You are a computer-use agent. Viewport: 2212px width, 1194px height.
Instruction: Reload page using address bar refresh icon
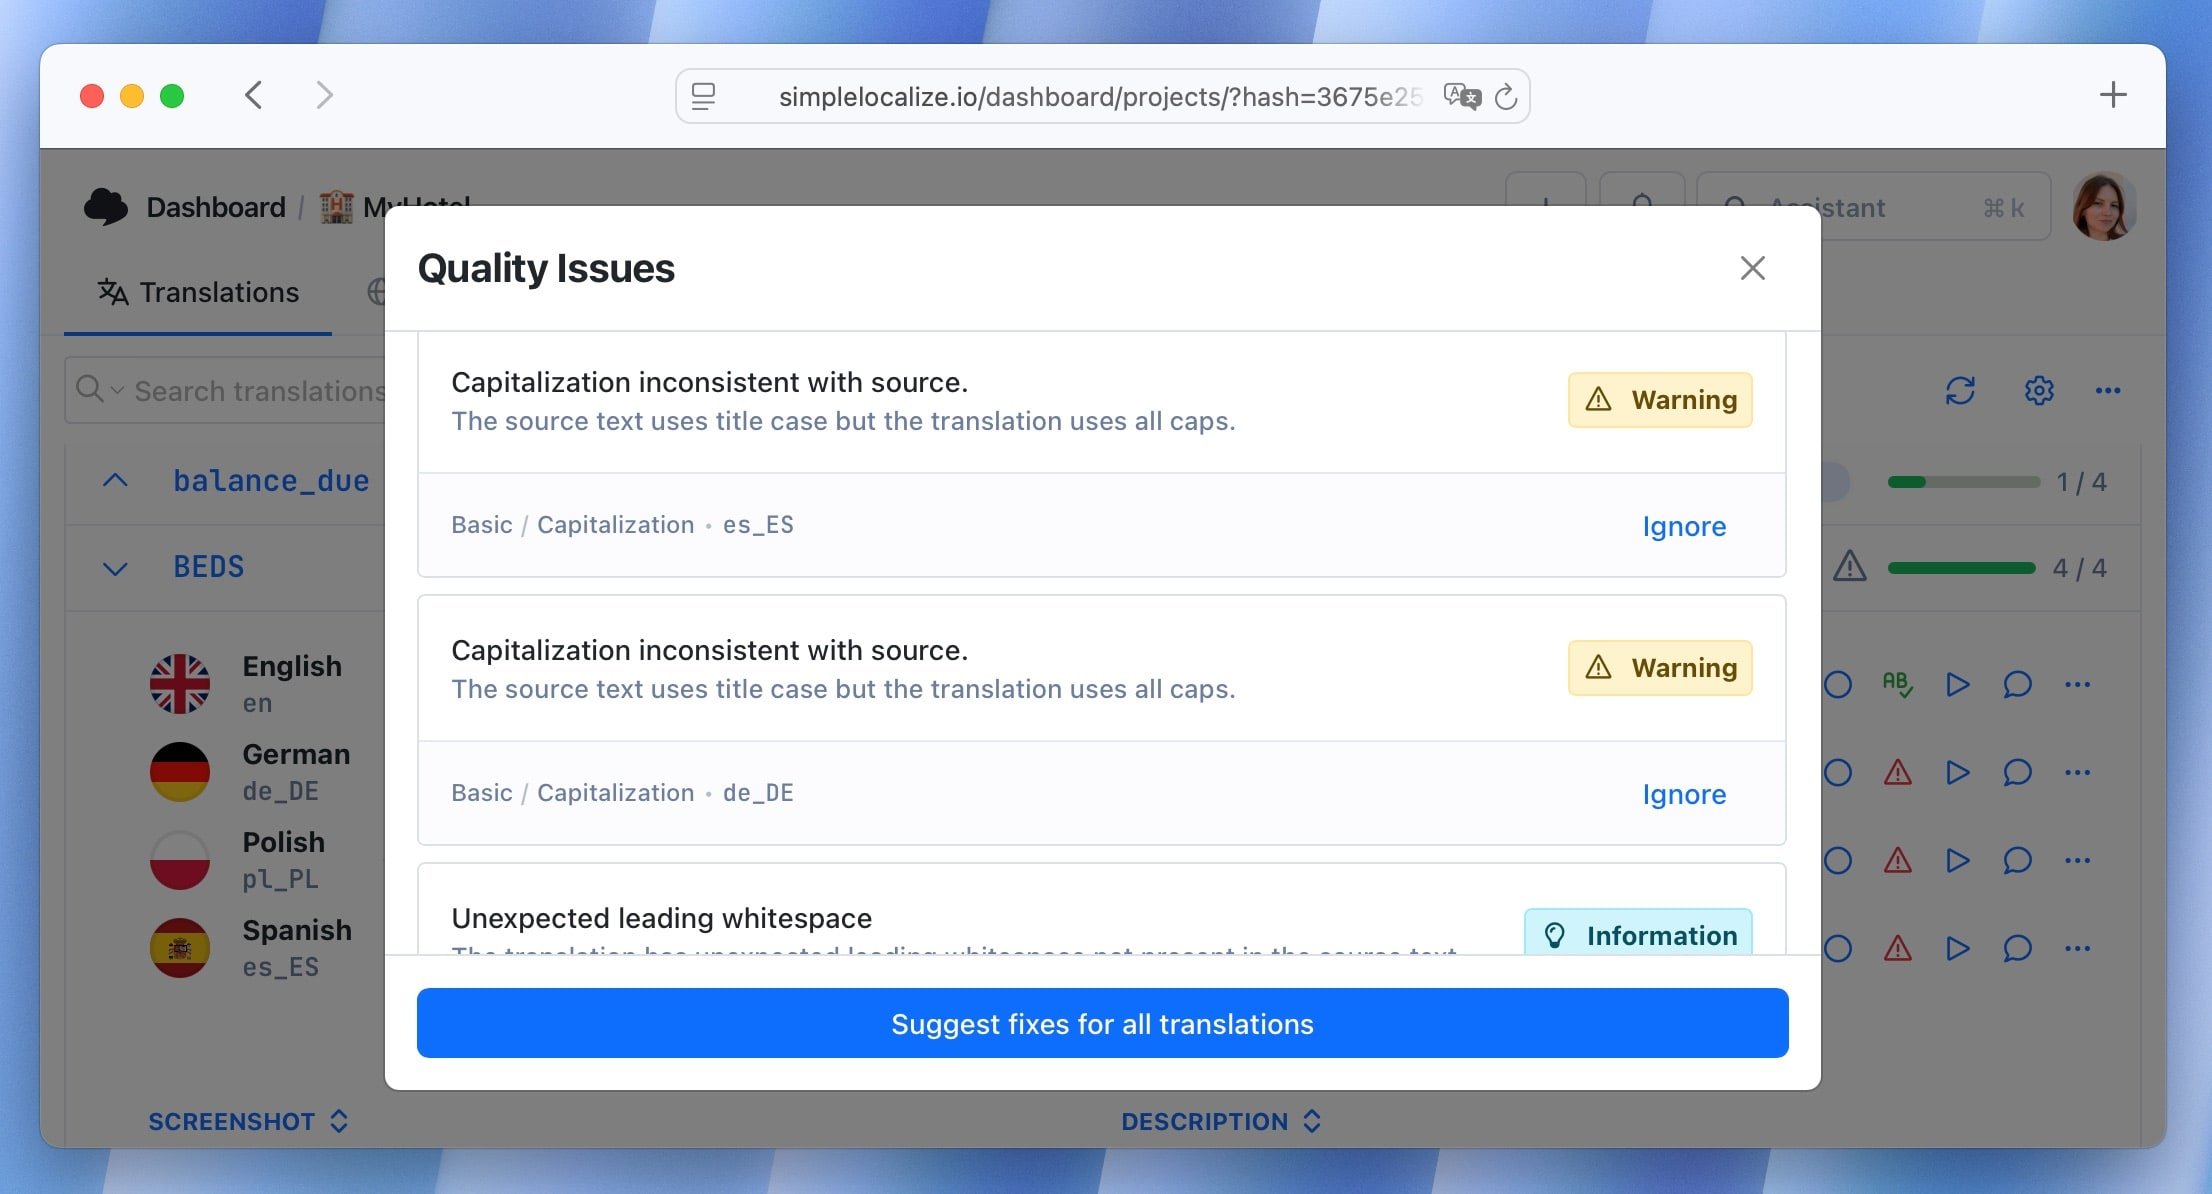click(x=1506, y=97)
